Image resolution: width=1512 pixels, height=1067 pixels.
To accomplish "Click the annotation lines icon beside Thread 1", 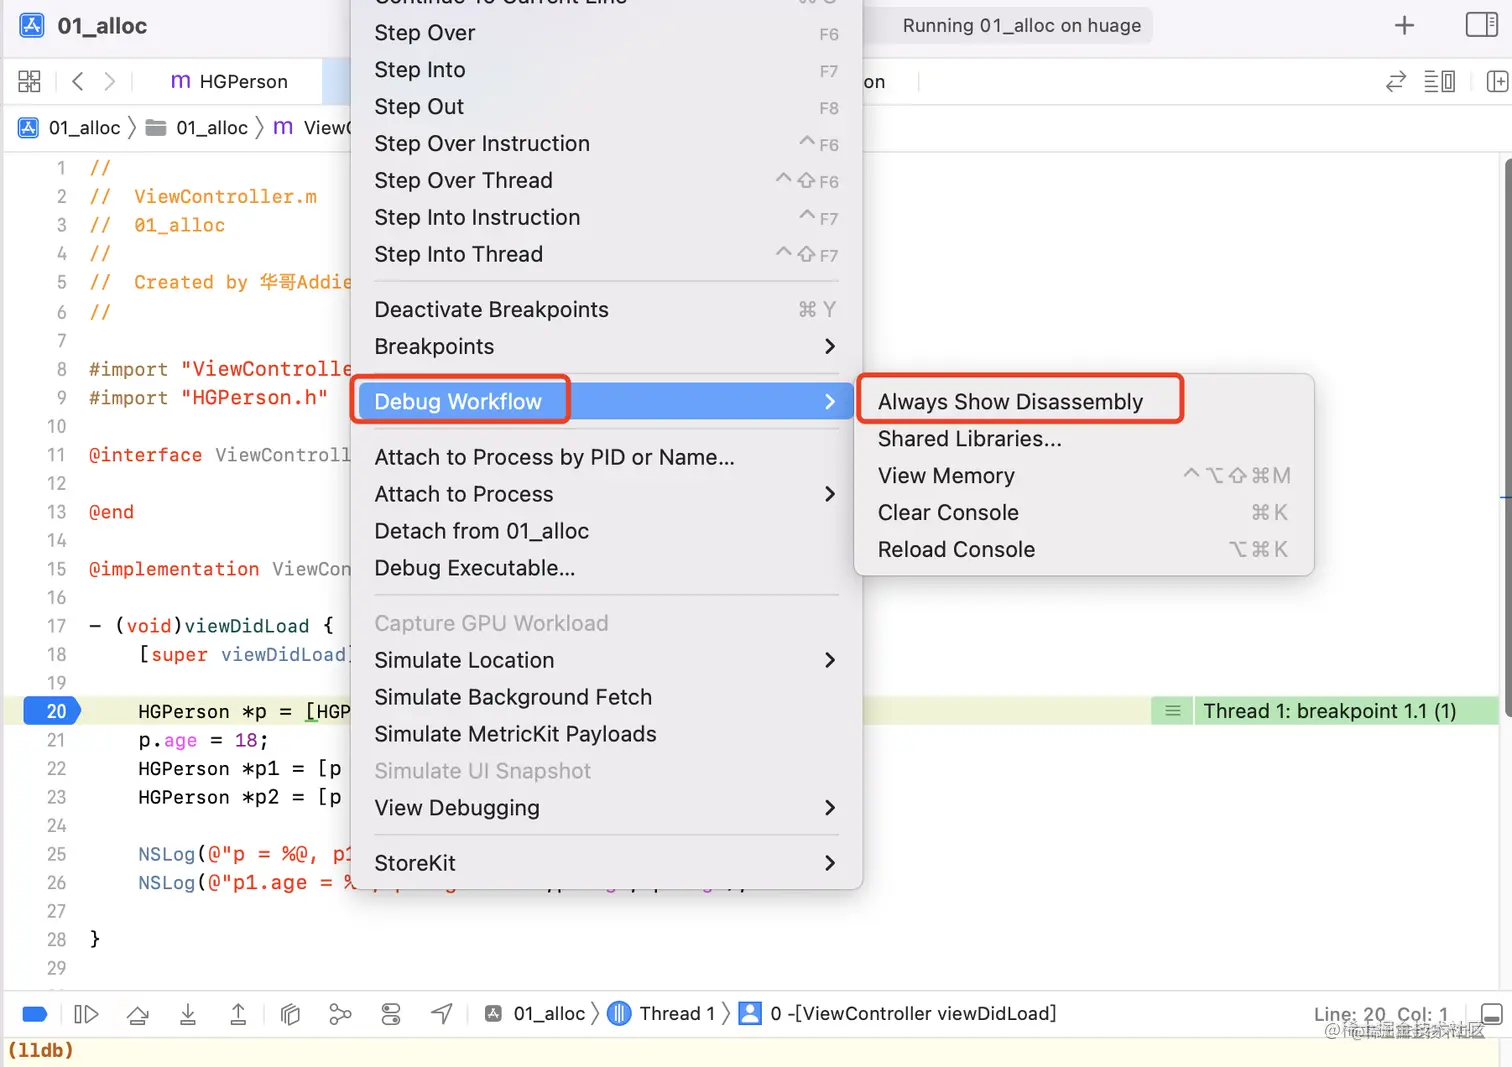I will pyautogui.click(x=1173, y=711).
